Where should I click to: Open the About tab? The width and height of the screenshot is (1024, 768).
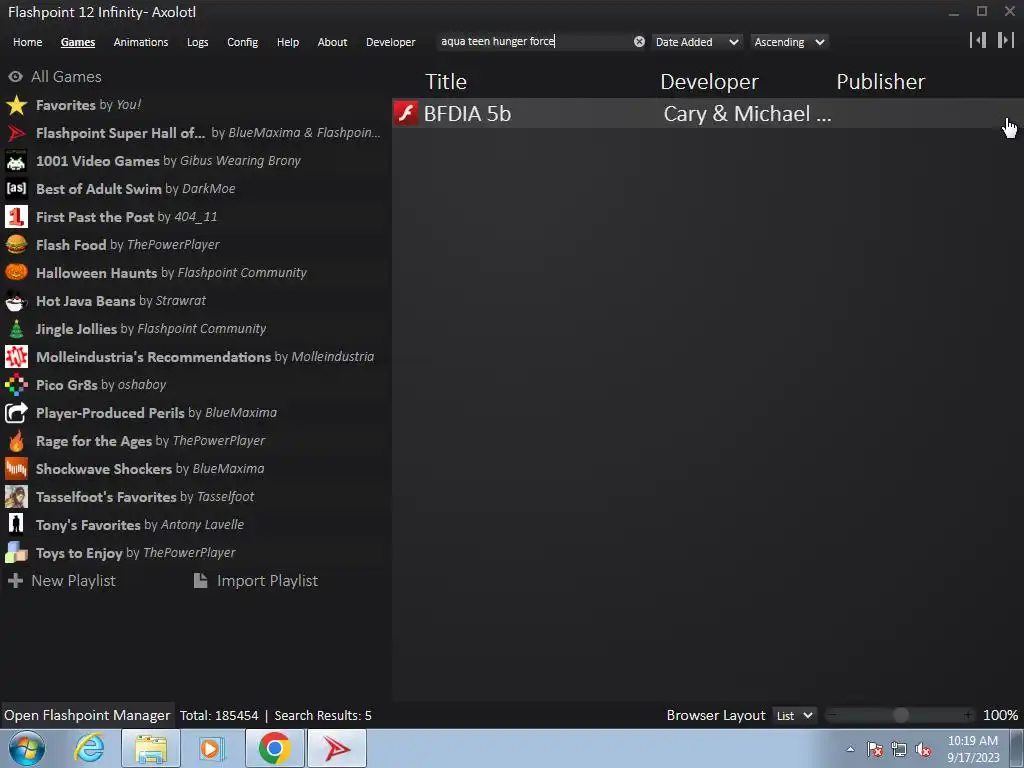(x=332, y=42)
